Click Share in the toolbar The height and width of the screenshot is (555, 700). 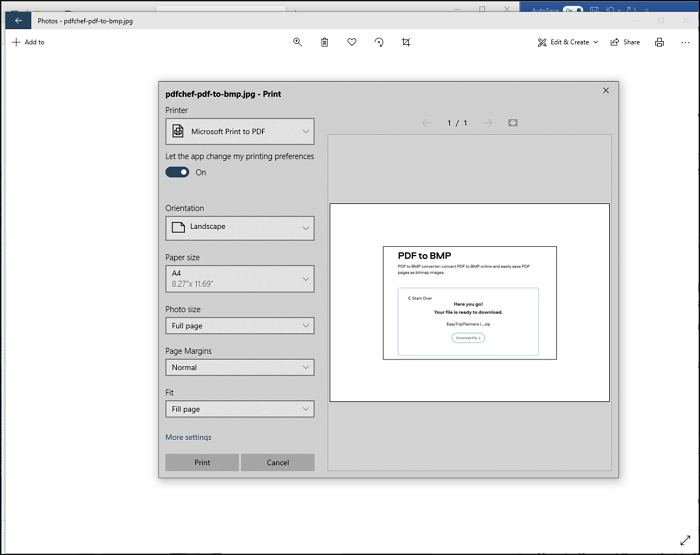pyautogui.click(x=625, y=42)
